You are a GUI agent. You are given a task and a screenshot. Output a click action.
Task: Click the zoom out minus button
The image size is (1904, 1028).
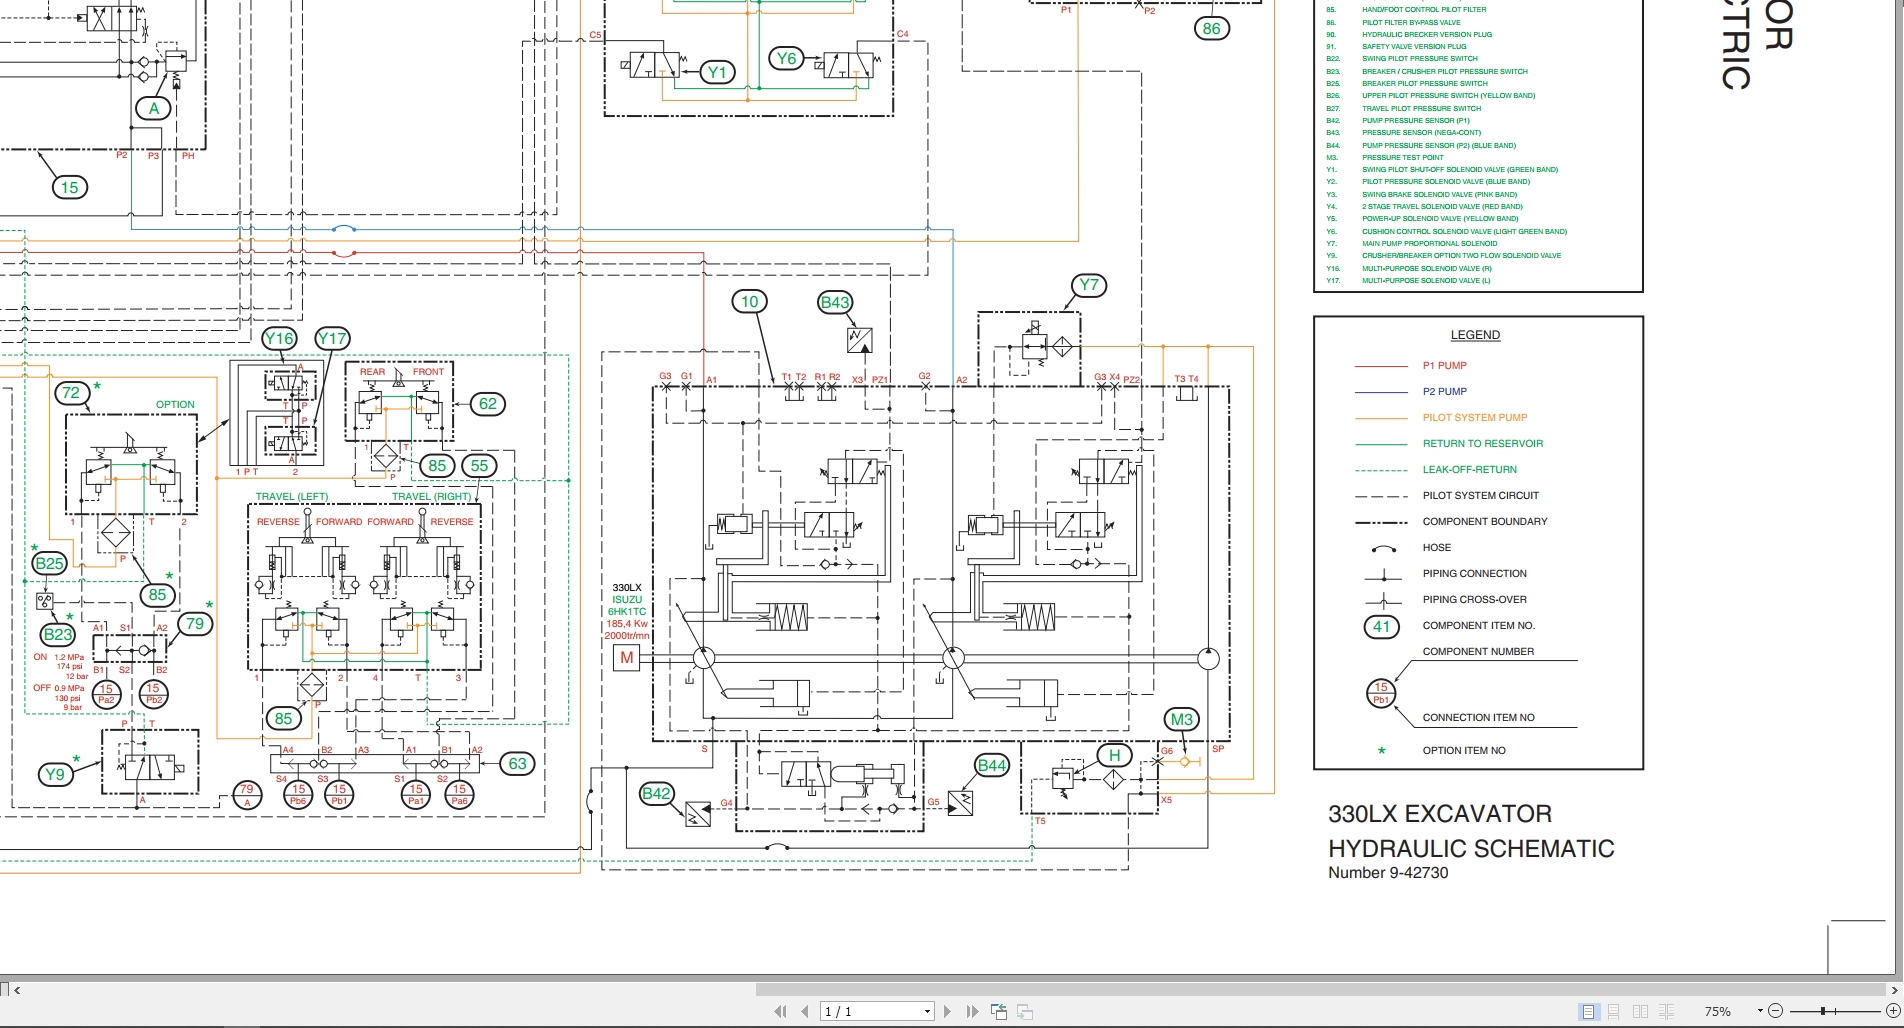tap(1775, 1012)
